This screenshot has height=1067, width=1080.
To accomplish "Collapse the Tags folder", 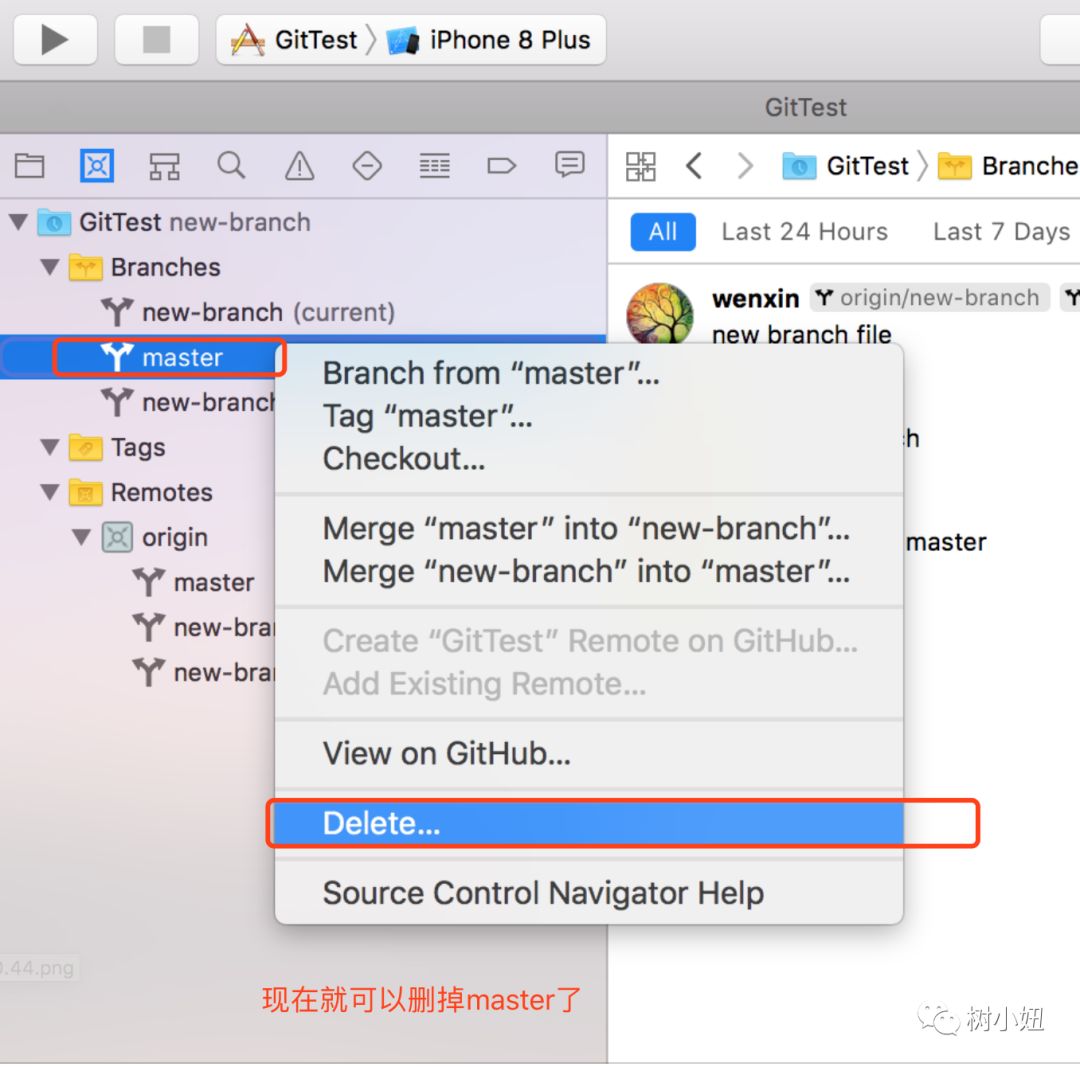I will coord(50,447).
